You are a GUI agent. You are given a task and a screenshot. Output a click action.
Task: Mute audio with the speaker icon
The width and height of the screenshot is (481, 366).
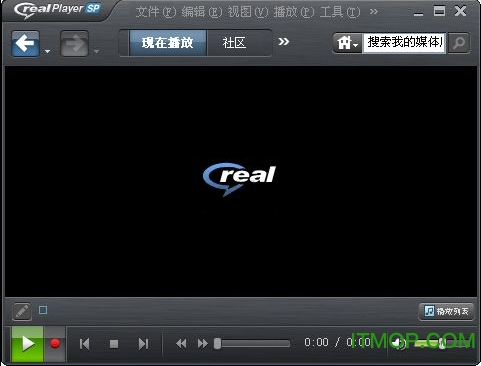pyautogui.click(x=398, y=343)
